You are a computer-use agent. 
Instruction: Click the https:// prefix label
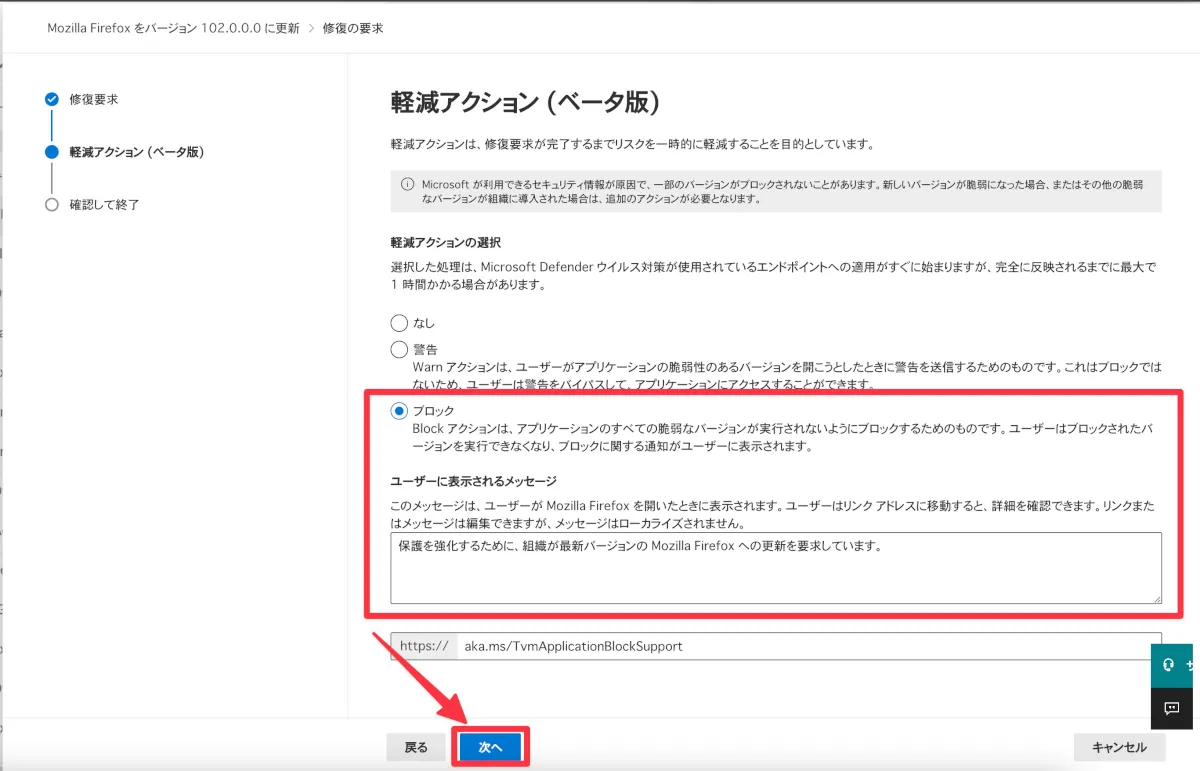[424, 646]
